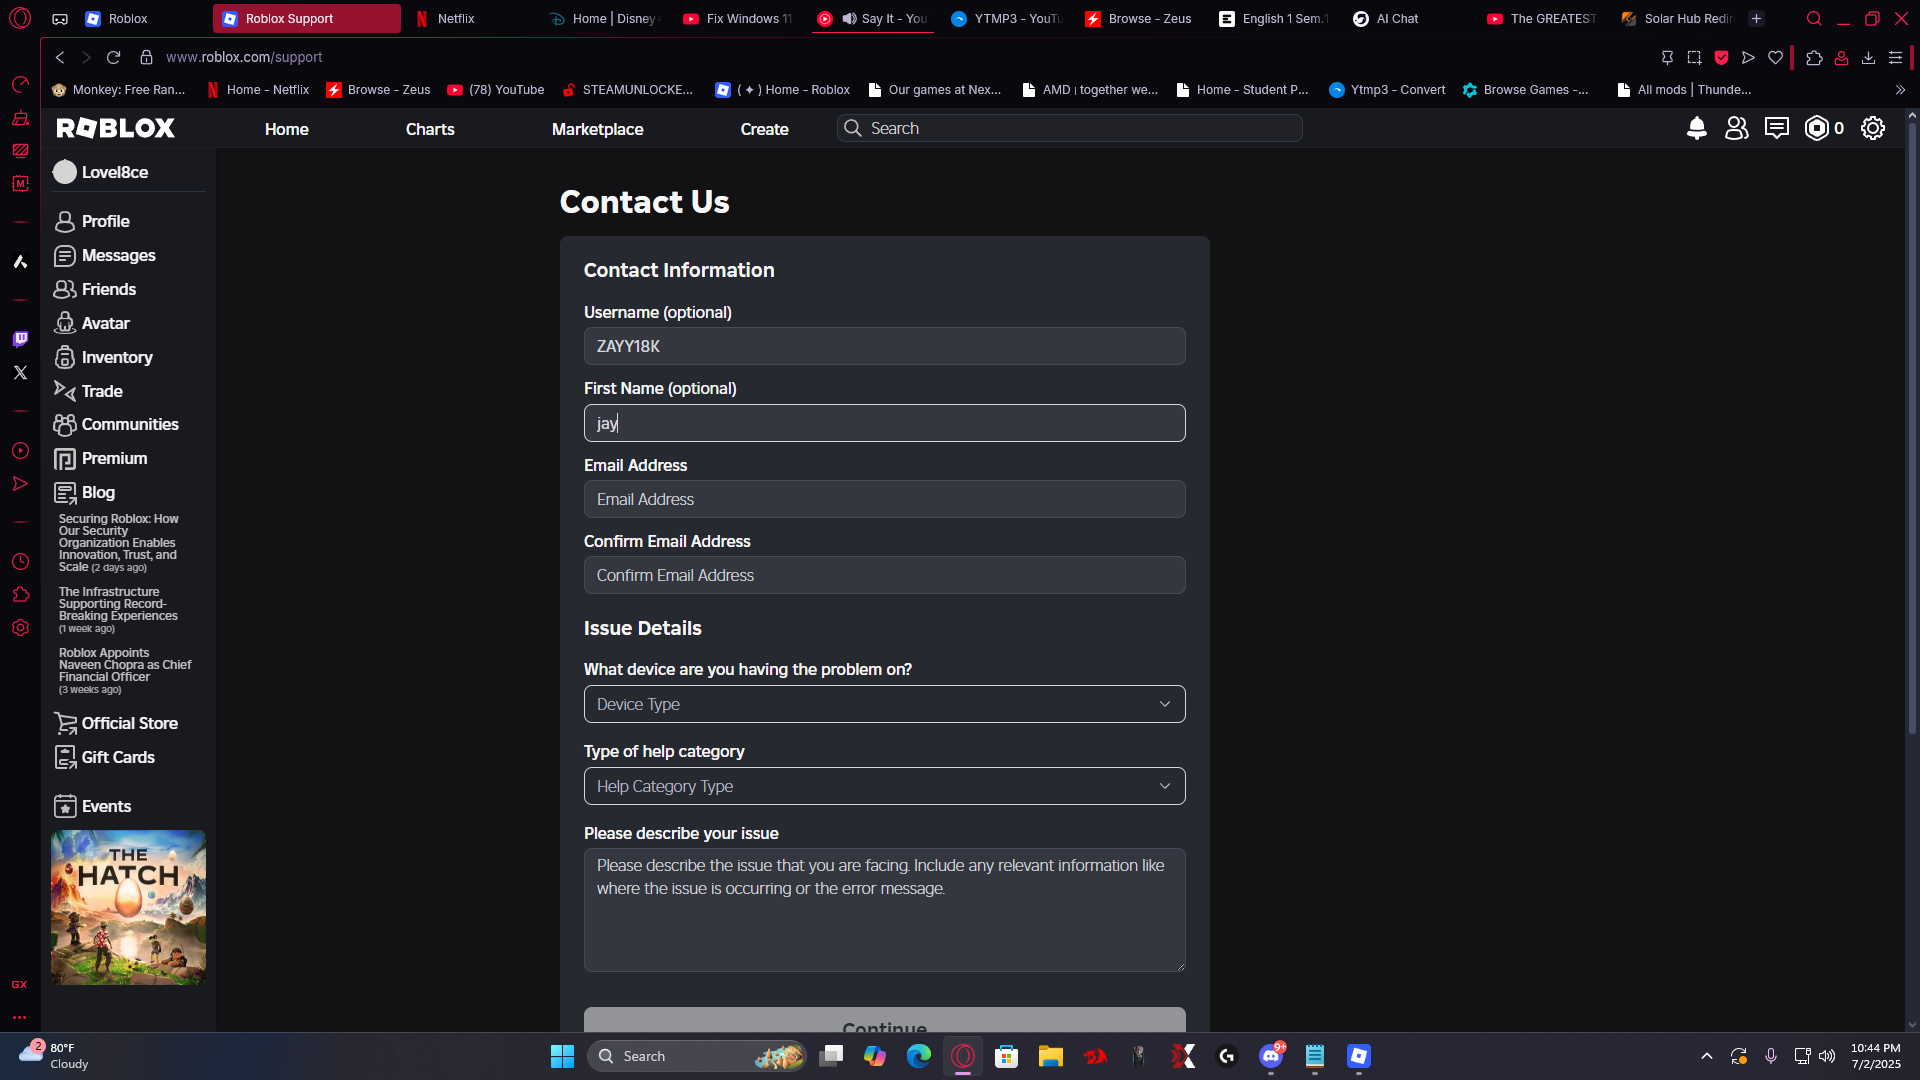Open the weather widget showing 80°F
Viewport: 1920px width, 1080px height.
[x=55, y=1056]
